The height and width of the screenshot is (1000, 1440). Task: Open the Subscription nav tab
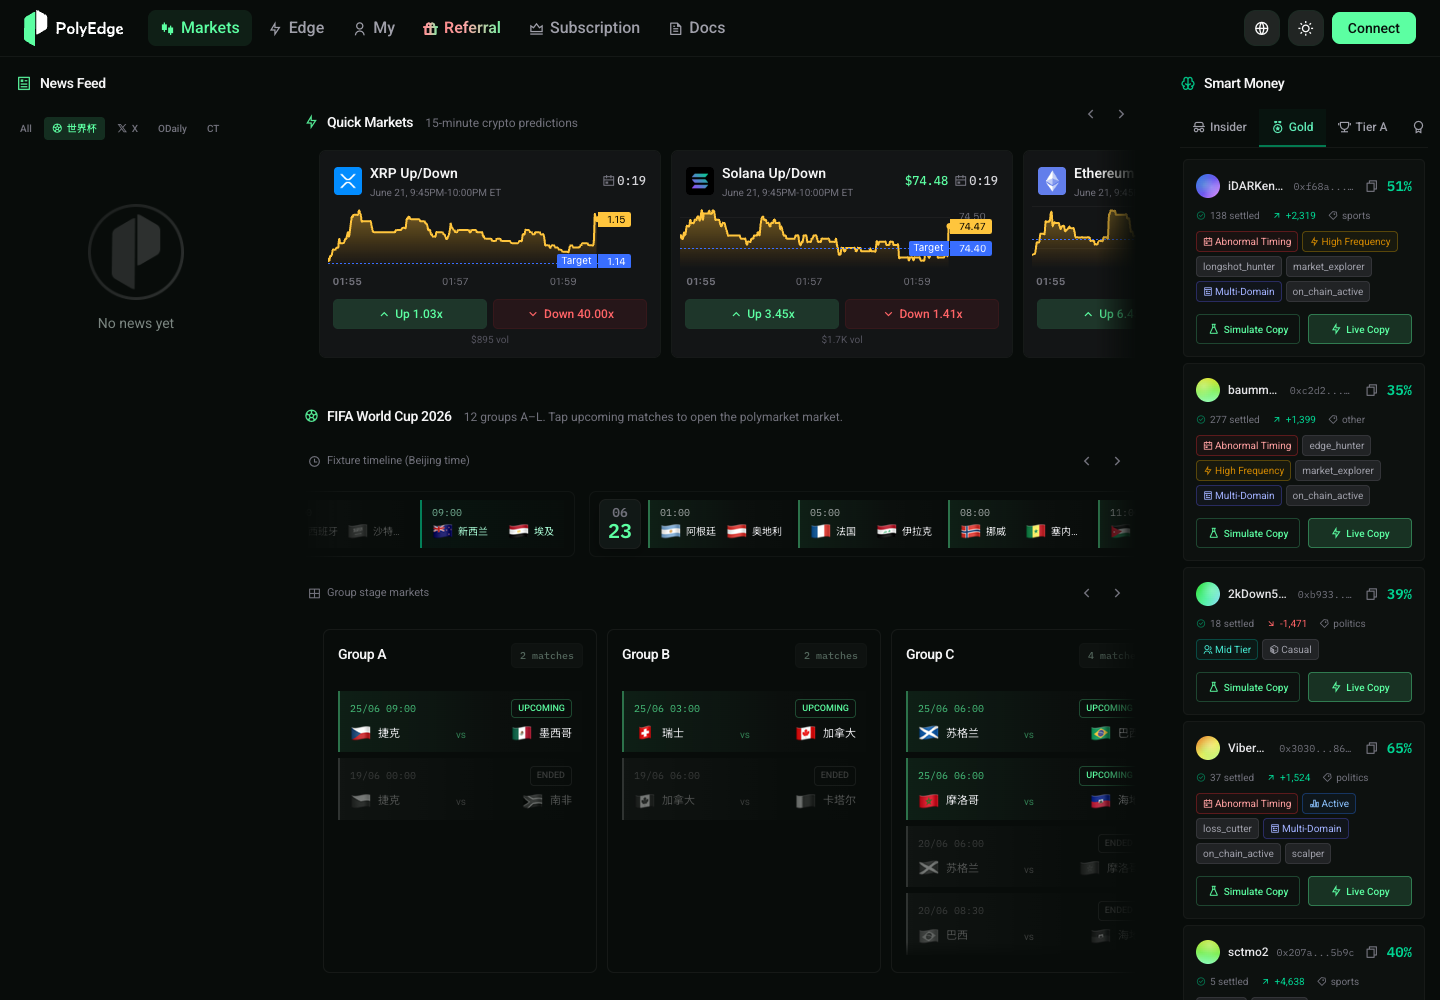pos(585,28)
